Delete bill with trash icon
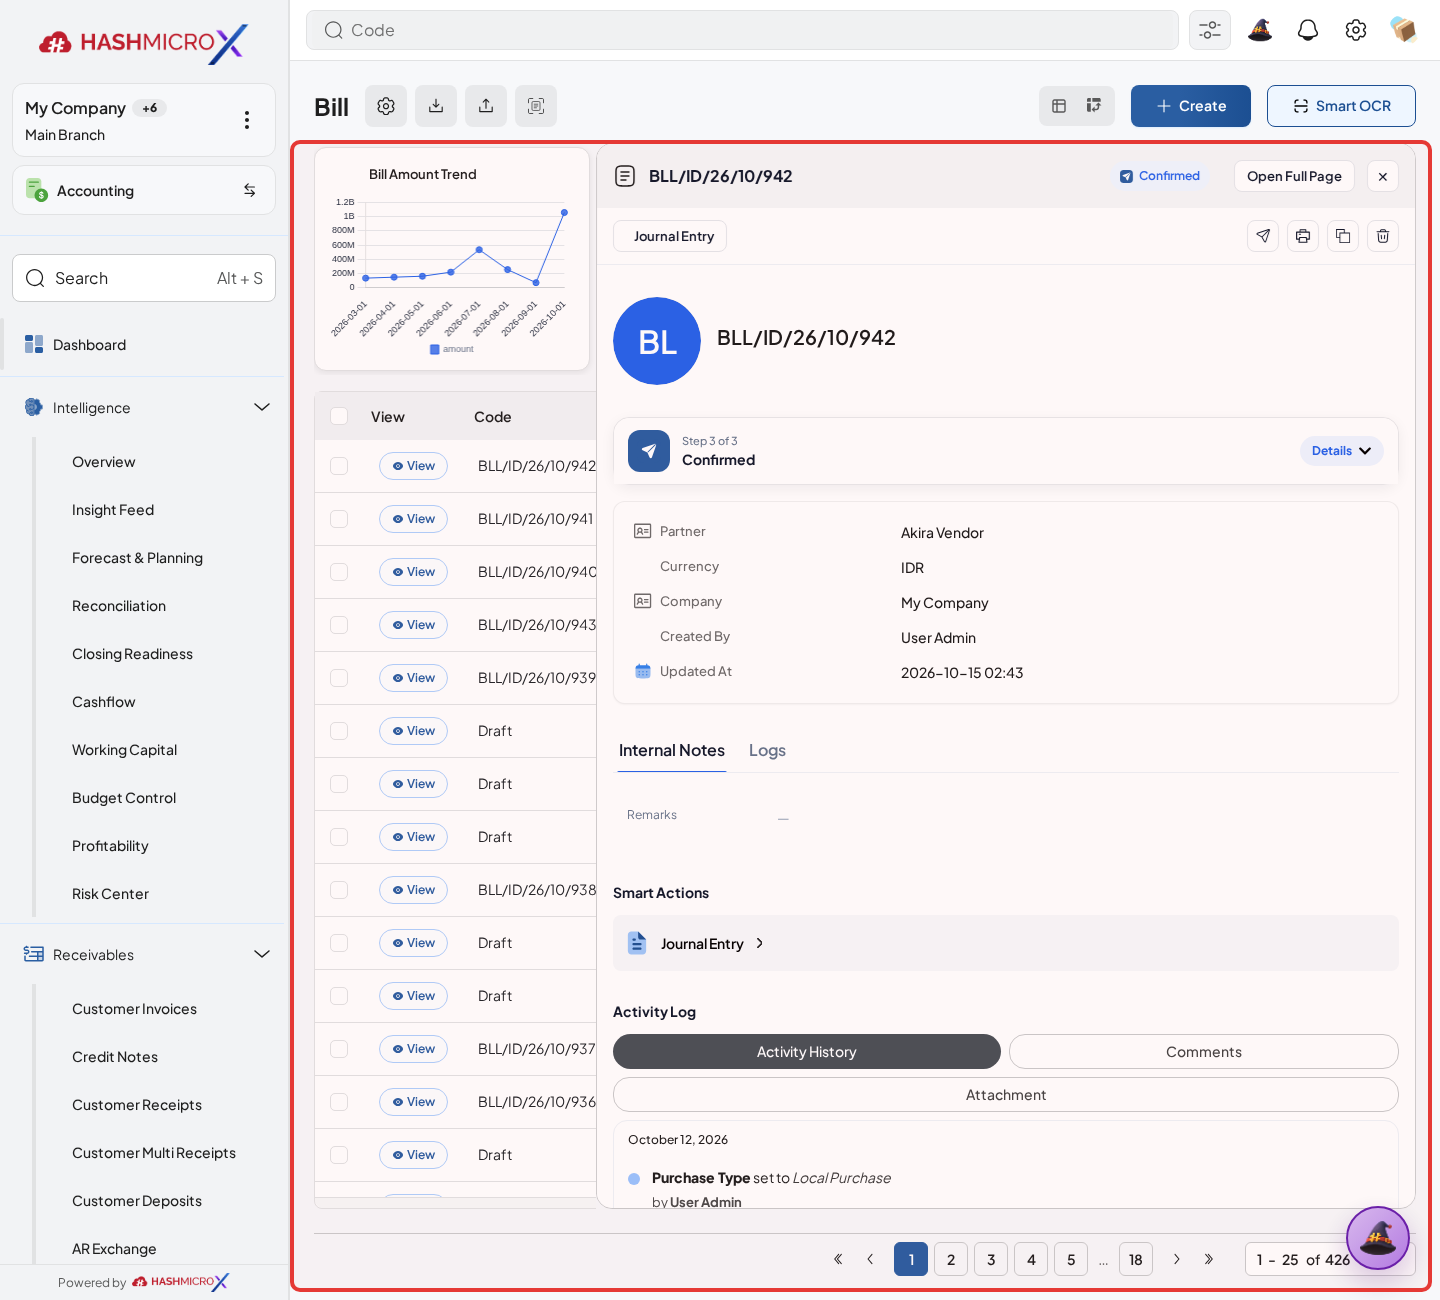1440x1300 pixels. click(1383, 236)
